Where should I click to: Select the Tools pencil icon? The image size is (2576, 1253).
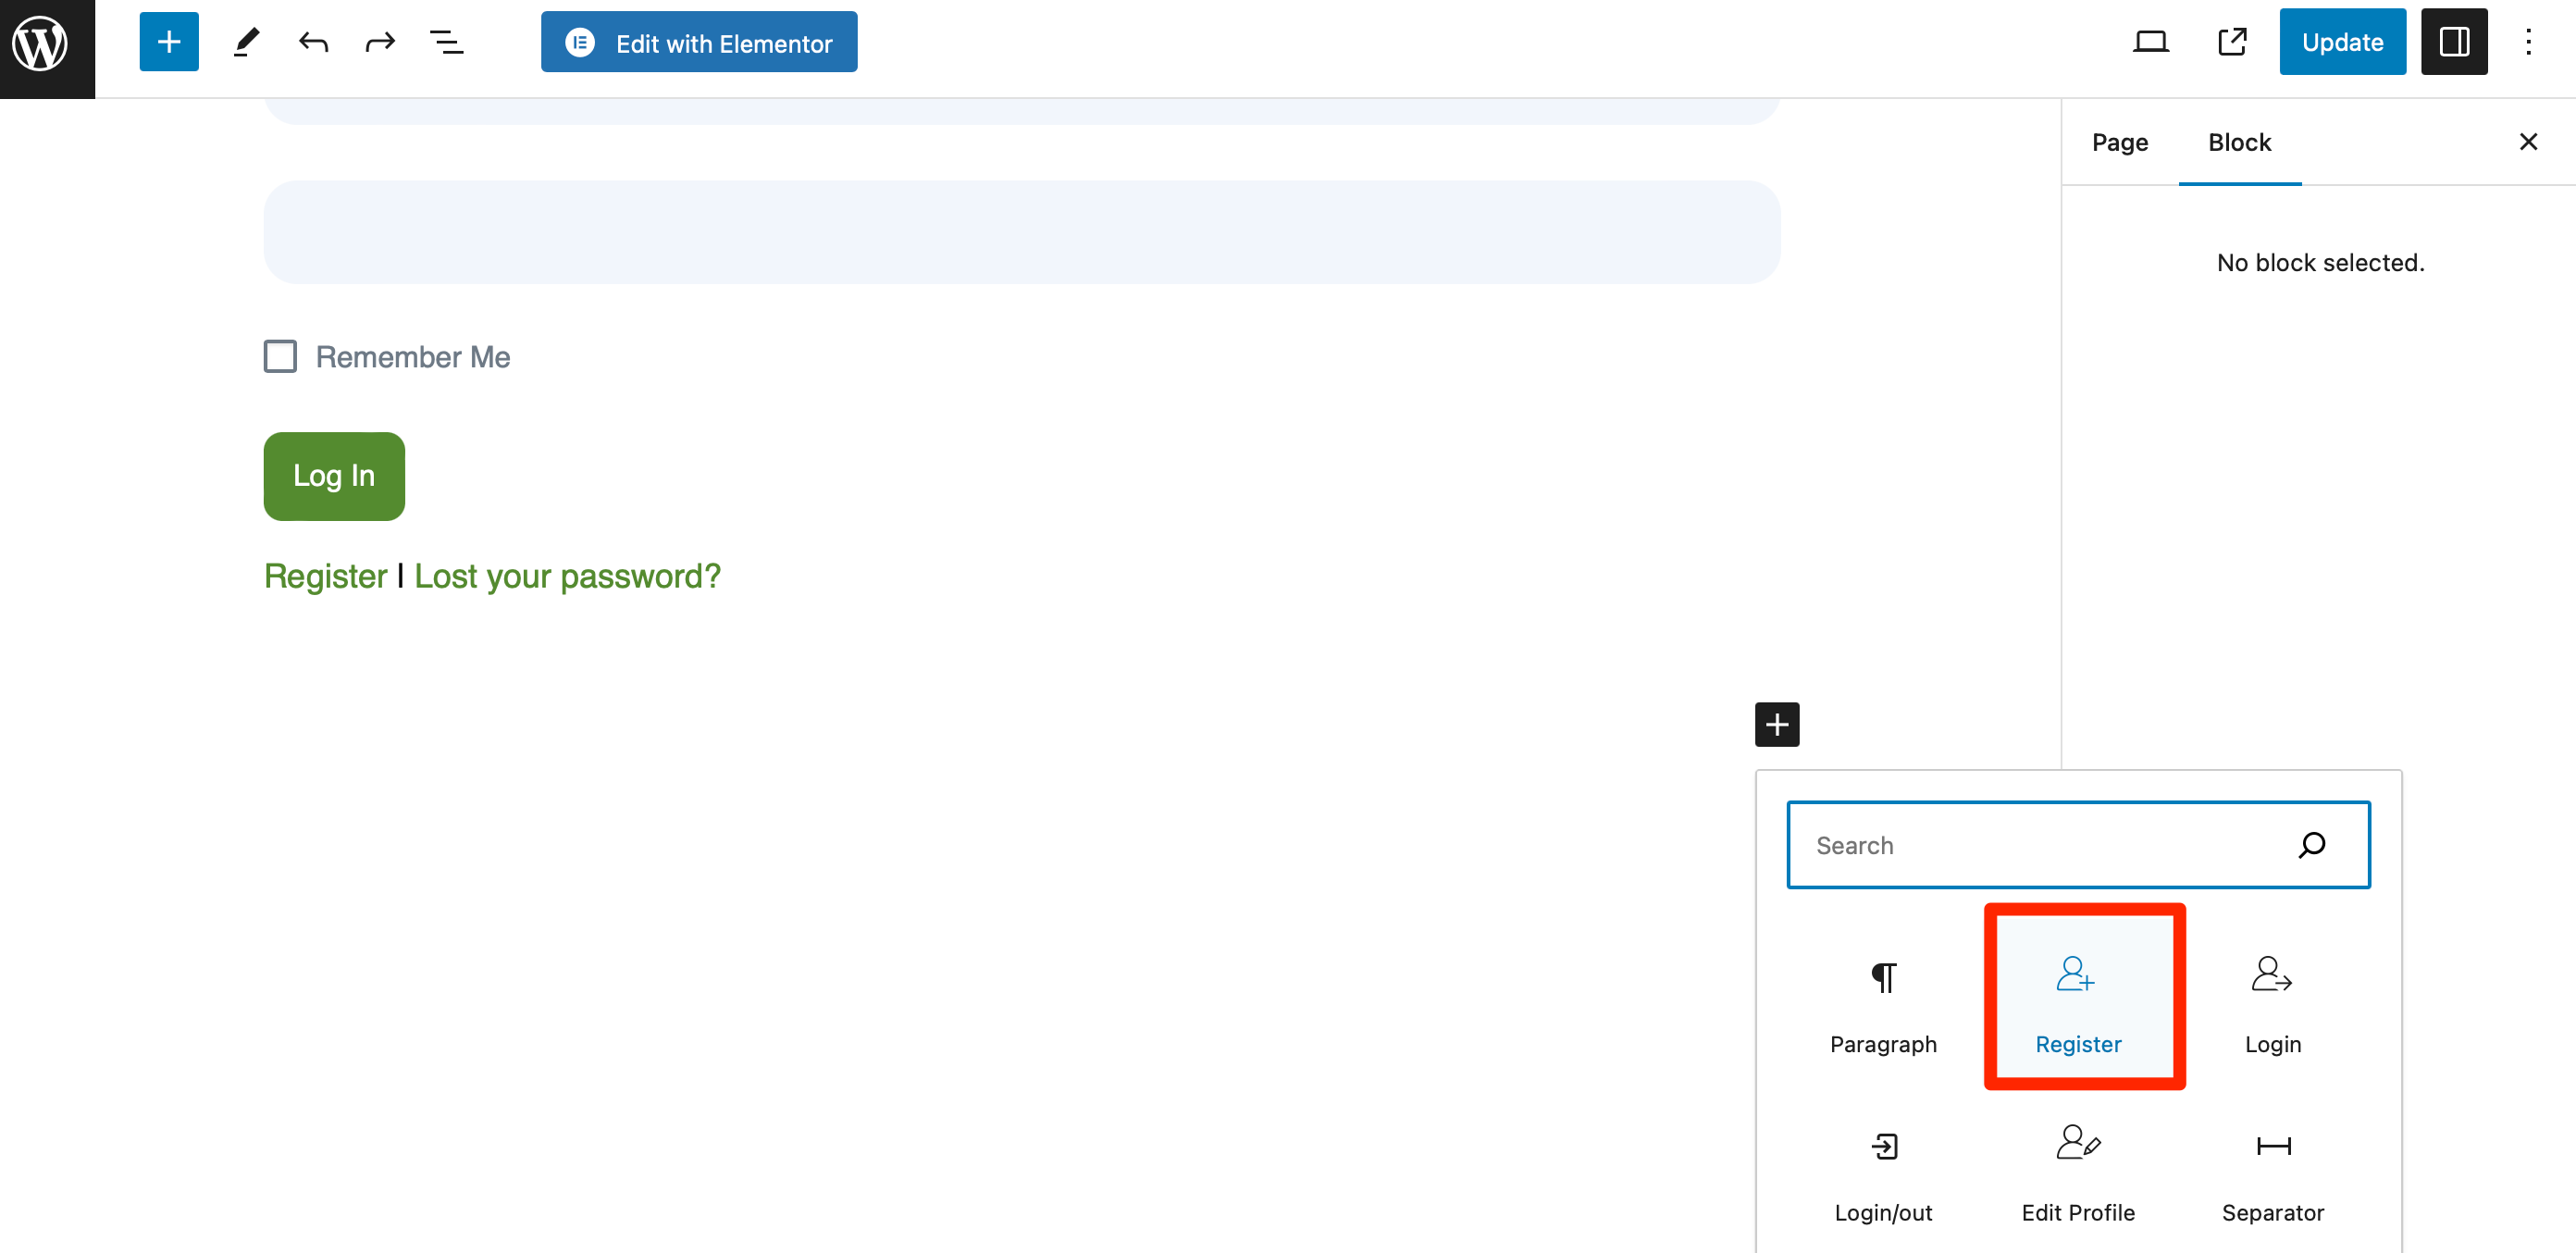coord(246,42)
